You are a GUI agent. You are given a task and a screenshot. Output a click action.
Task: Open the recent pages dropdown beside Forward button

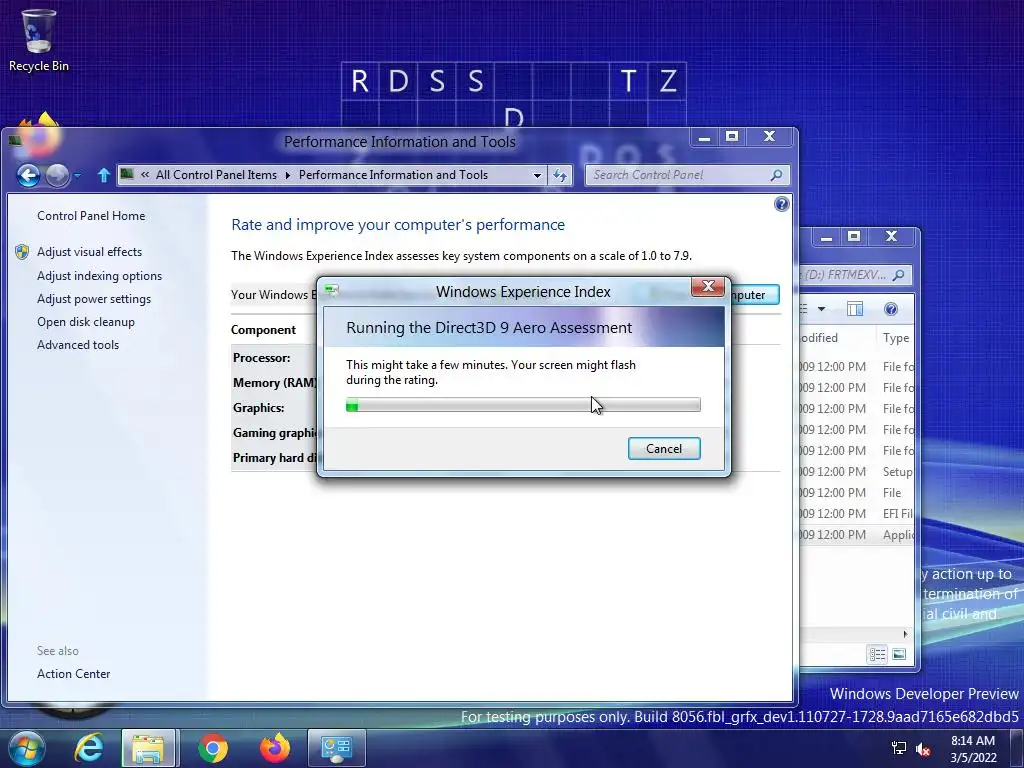point(78,175)
